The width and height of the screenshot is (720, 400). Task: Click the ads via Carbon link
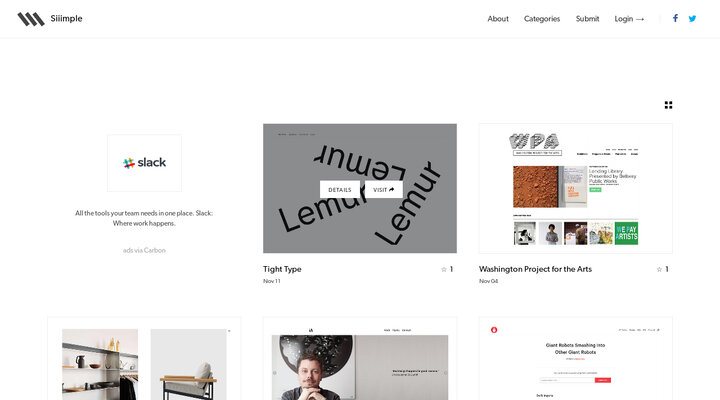pos(144,250)
